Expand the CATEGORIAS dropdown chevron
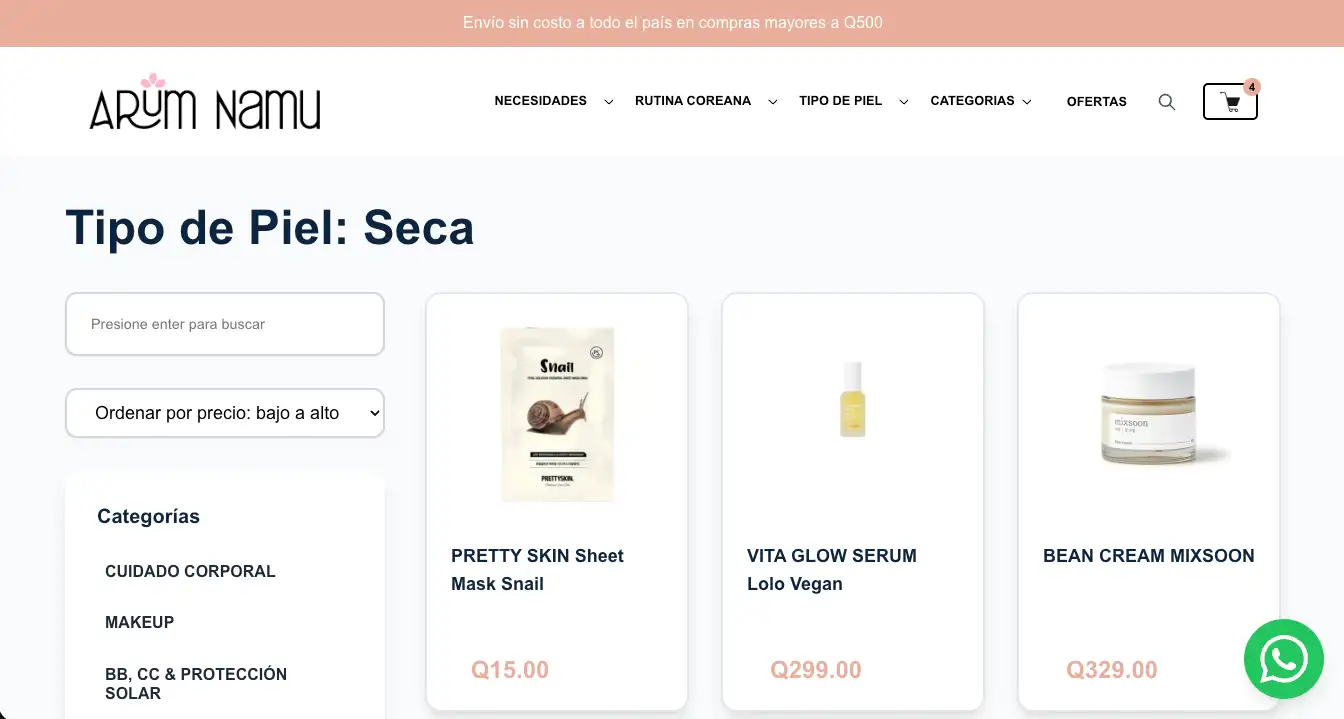This screenshot has height=719, width=1344. (1026, 101)
